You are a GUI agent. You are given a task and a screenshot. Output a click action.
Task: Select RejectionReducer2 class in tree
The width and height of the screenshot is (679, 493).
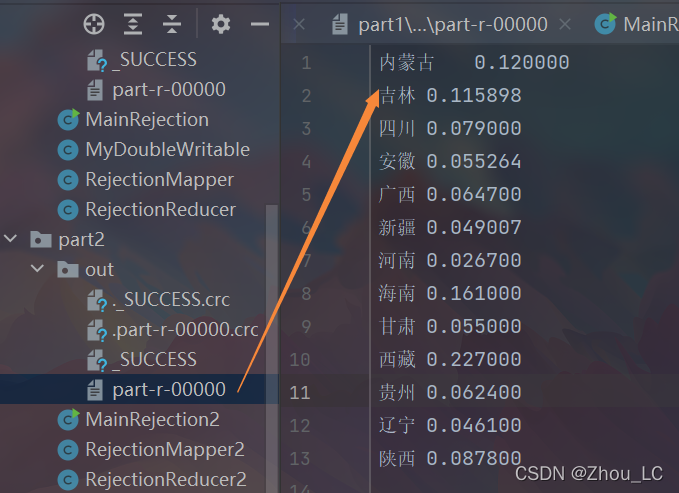tap(166, 480)
